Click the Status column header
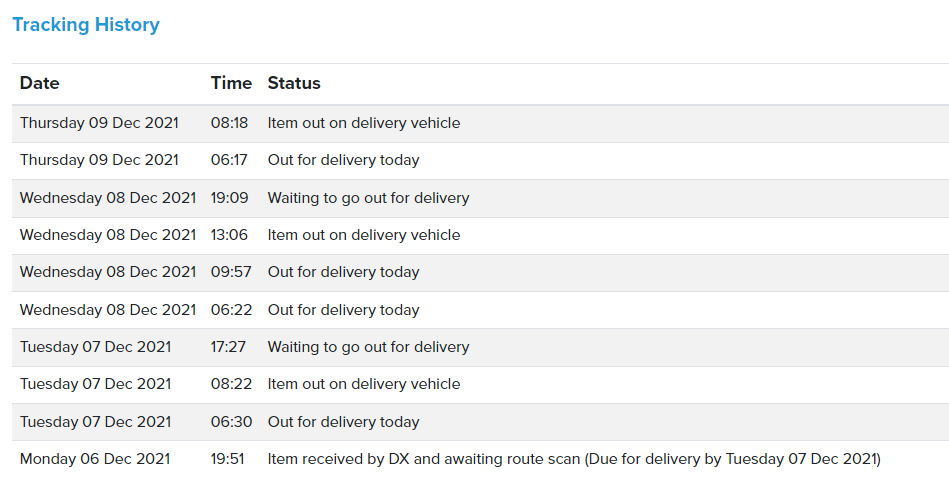The image size is (949, 485). [x=294, y=83]
